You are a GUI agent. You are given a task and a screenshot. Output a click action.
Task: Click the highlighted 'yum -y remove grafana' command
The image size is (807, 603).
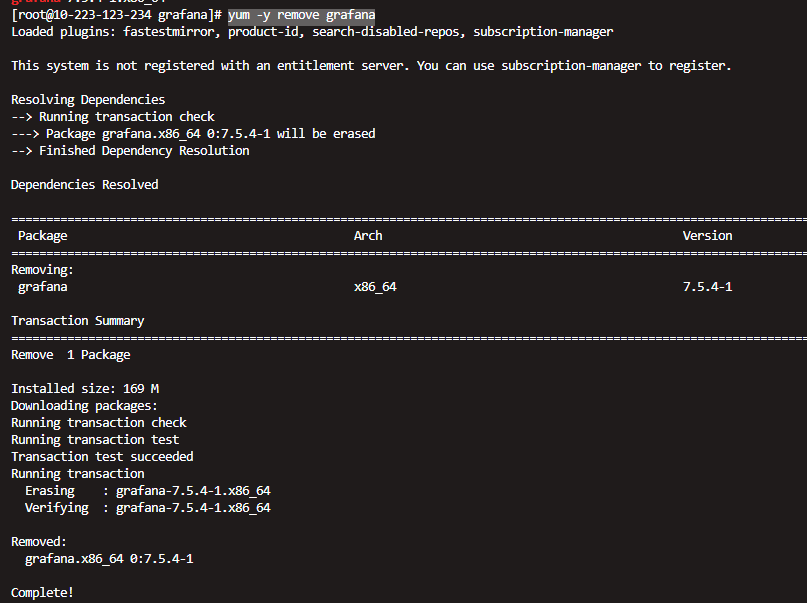coord(302,15)
